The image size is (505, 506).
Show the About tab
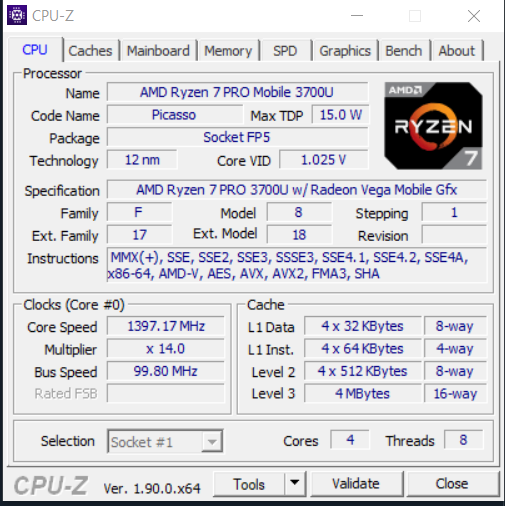click(x=457, y=51)
